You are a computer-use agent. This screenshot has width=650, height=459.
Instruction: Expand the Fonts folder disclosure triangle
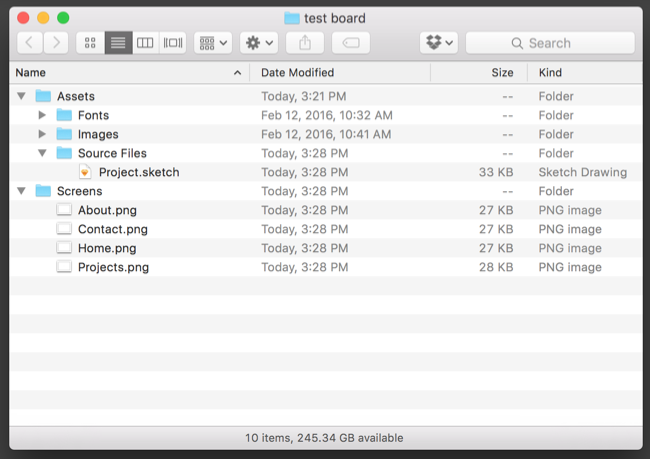42,115
